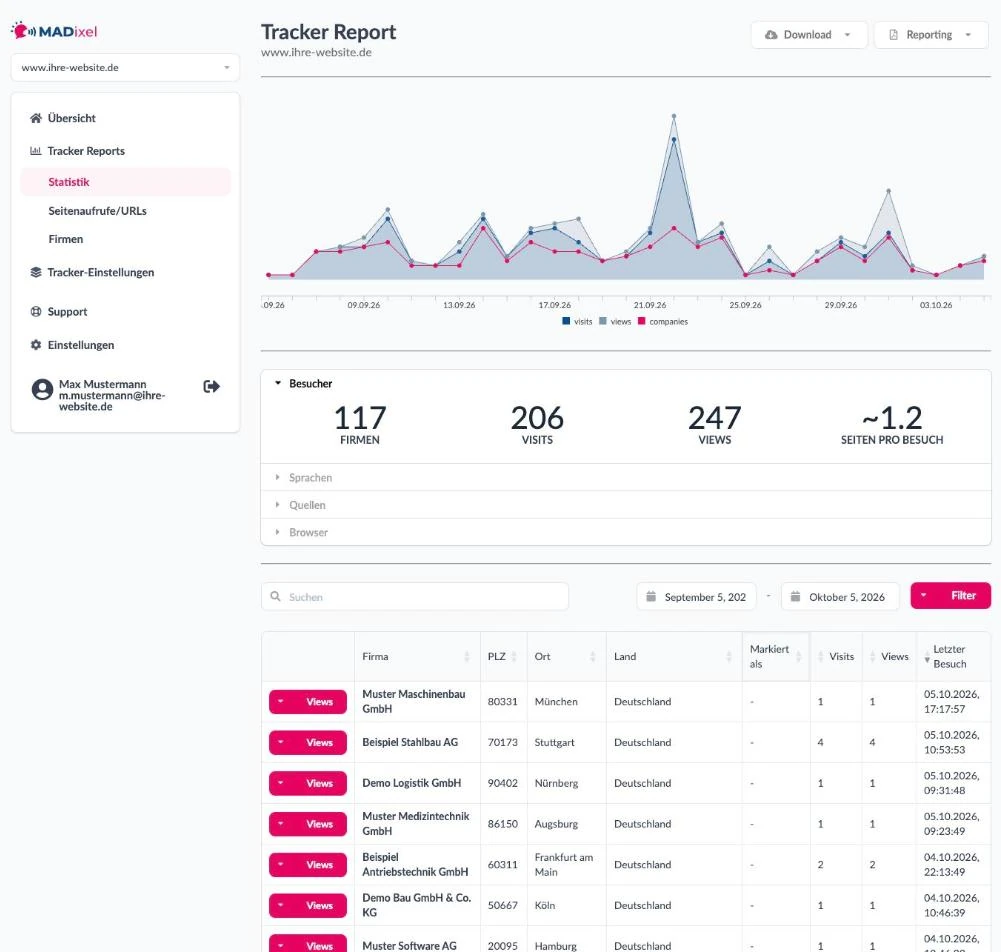Image resolution: width=1001 pixels, height=952 pixels.
Task: Expand the Quellen section
Action: tap(626, 505)
